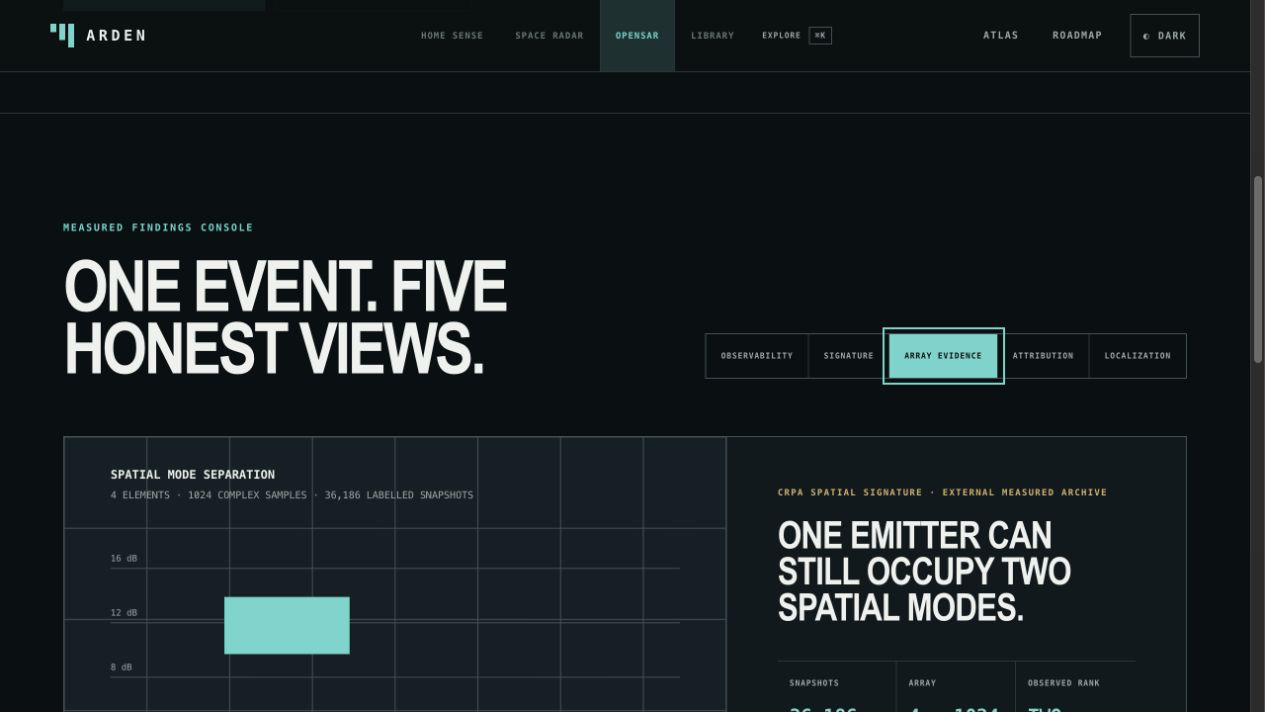Switch to the Attribution view tab
The width and height of the screenshot is (1265, 712).
(x=1043, y=356)
